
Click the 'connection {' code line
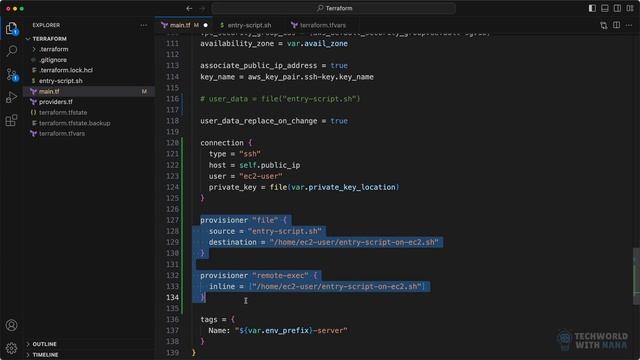(227, 143)
